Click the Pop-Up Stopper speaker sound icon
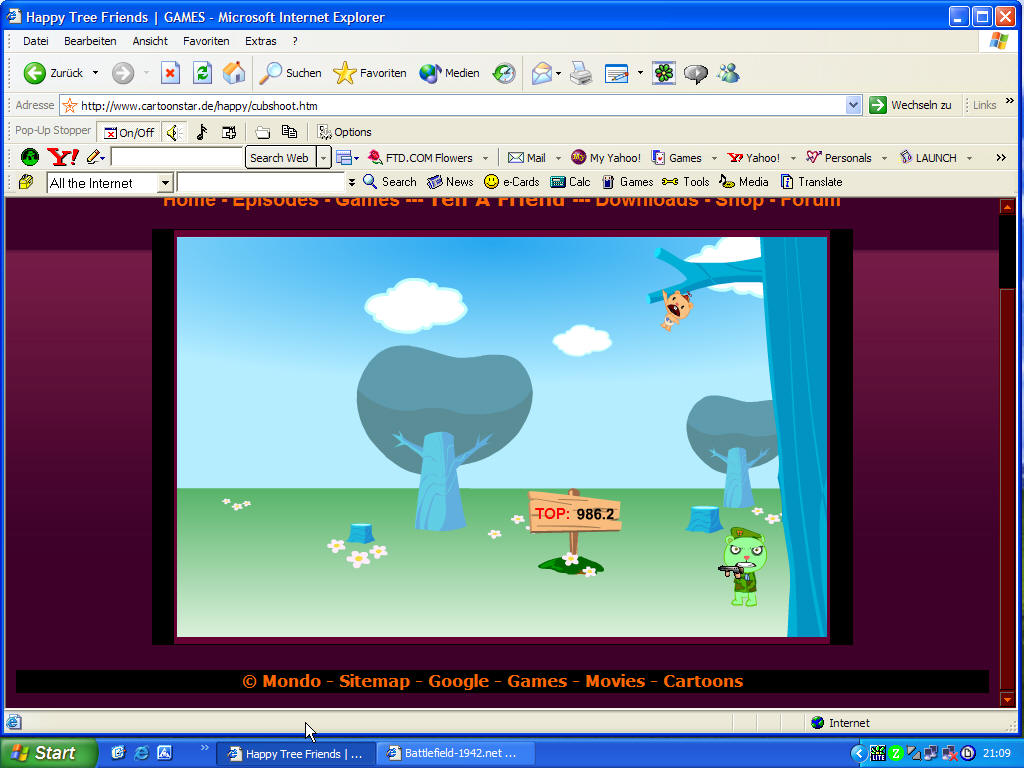Viewport: 1024px width, 768px height. pos(172,133)
